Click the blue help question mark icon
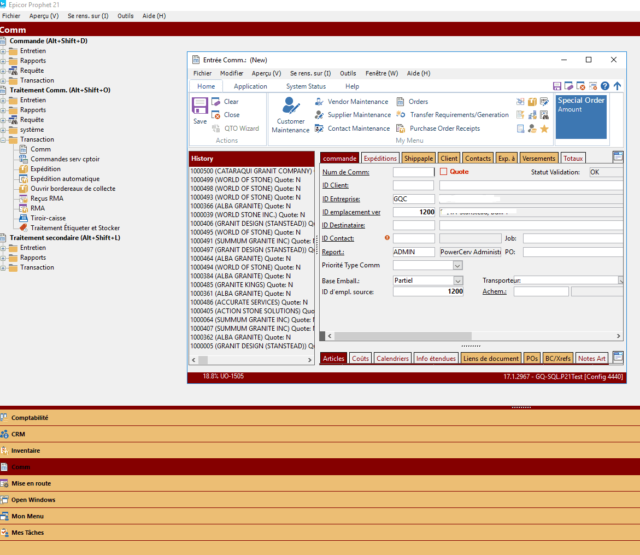Viewport: 640px width, 555px height. 605,86
